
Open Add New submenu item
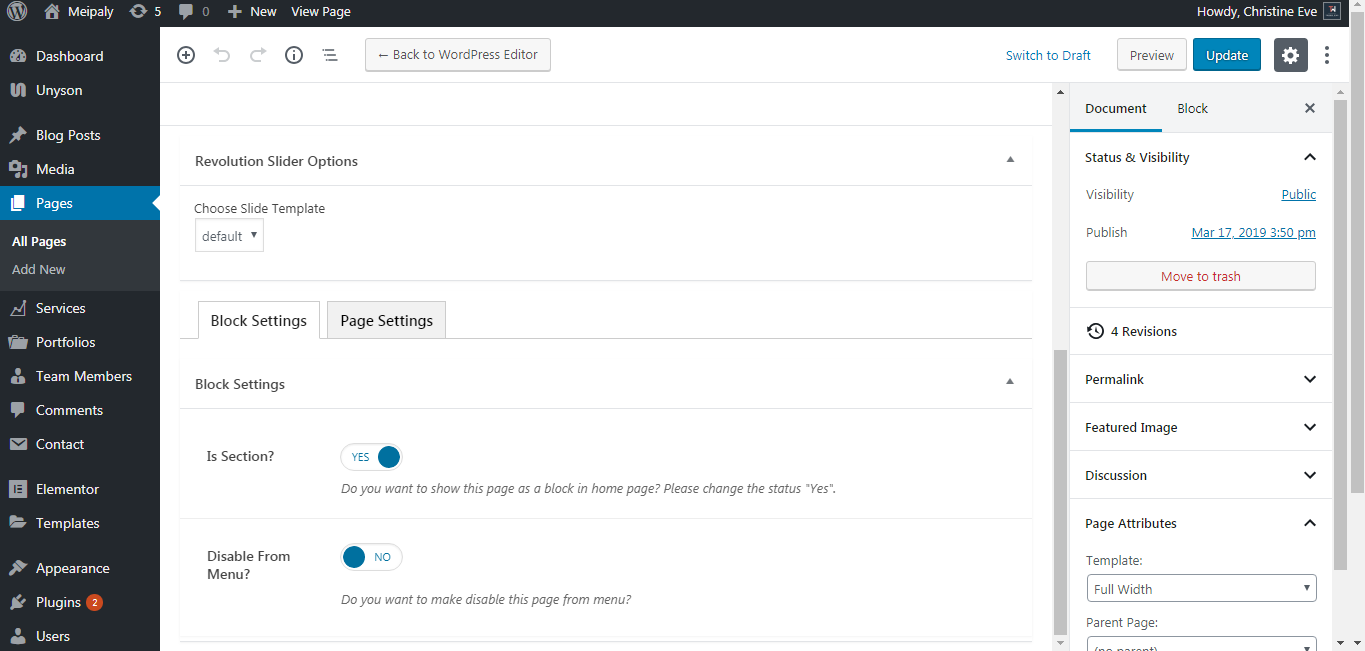39,269
